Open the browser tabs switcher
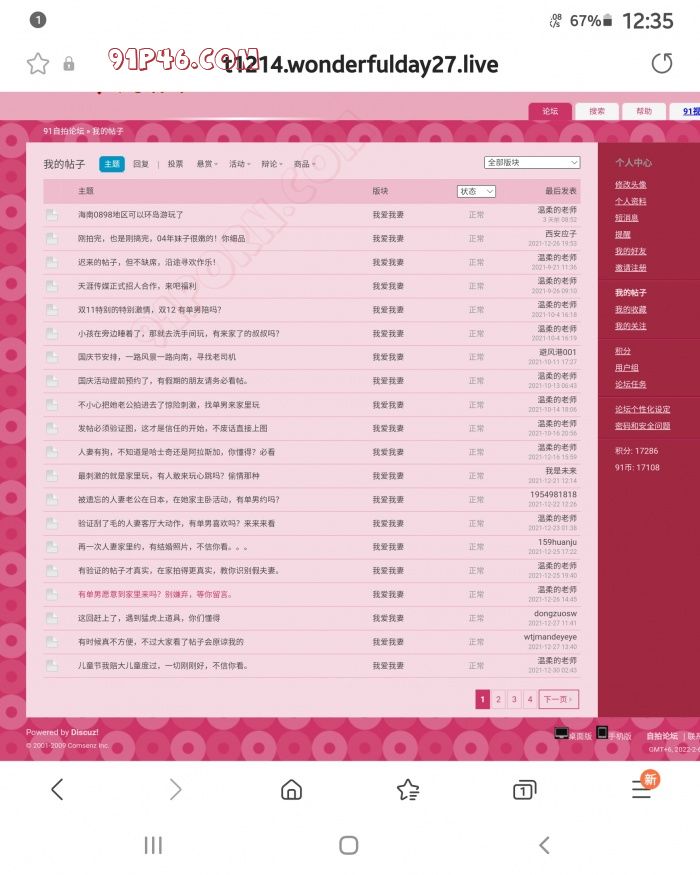 (524, 790)
